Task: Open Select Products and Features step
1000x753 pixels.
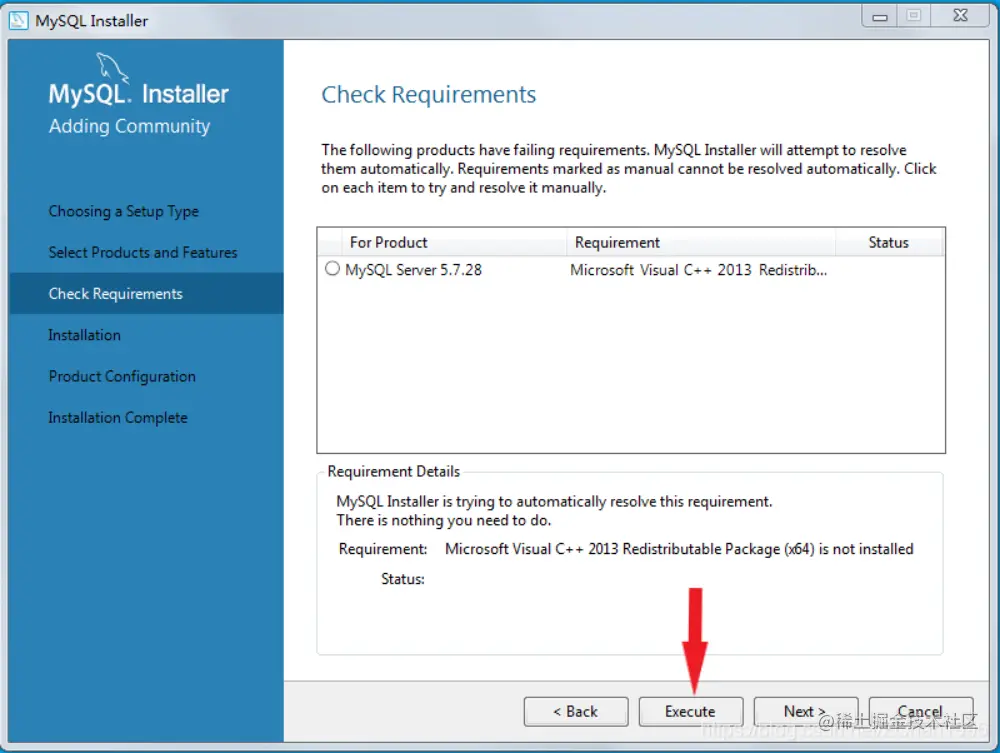Action: pyautogui.click(x=143, y=252)
